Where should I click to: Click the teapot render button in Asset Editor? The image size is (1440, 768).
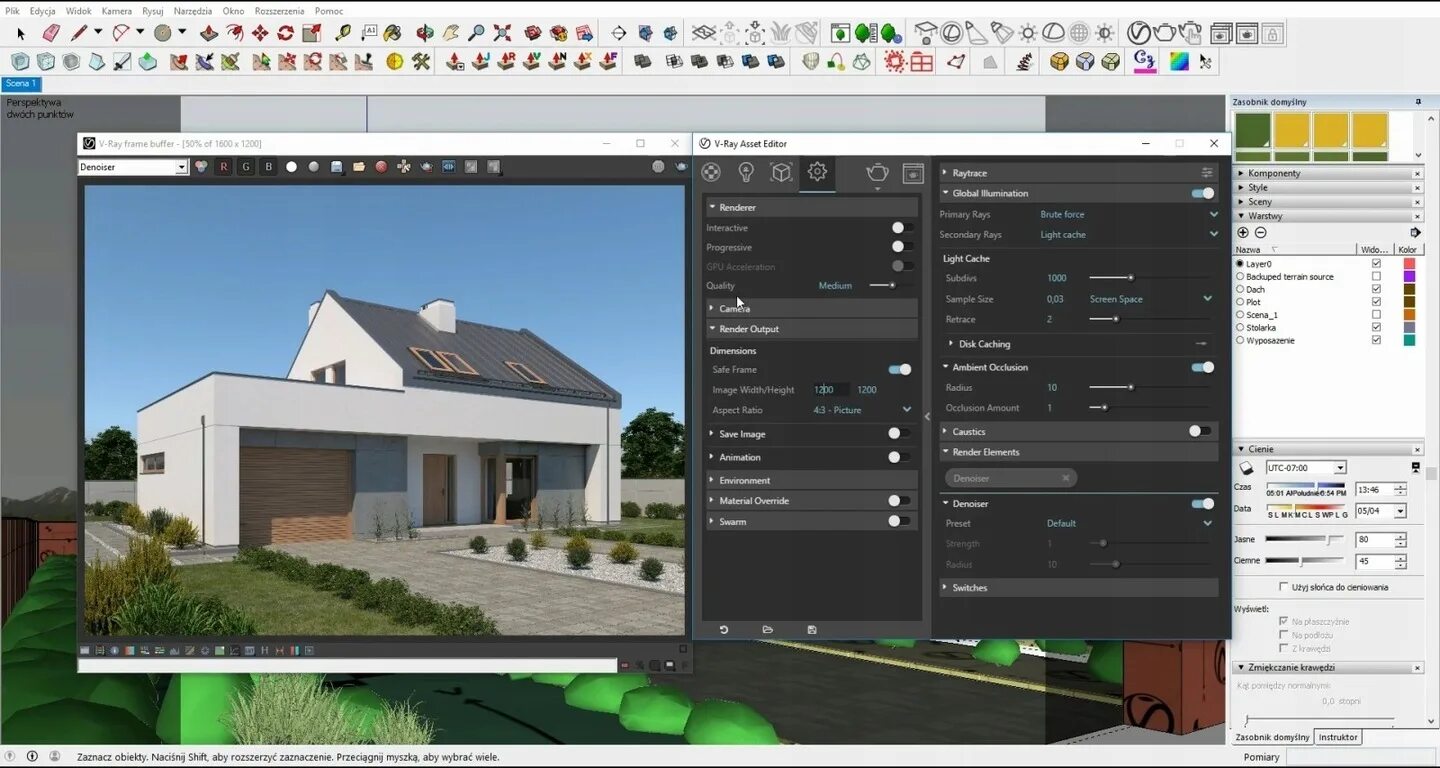[877, 172]
